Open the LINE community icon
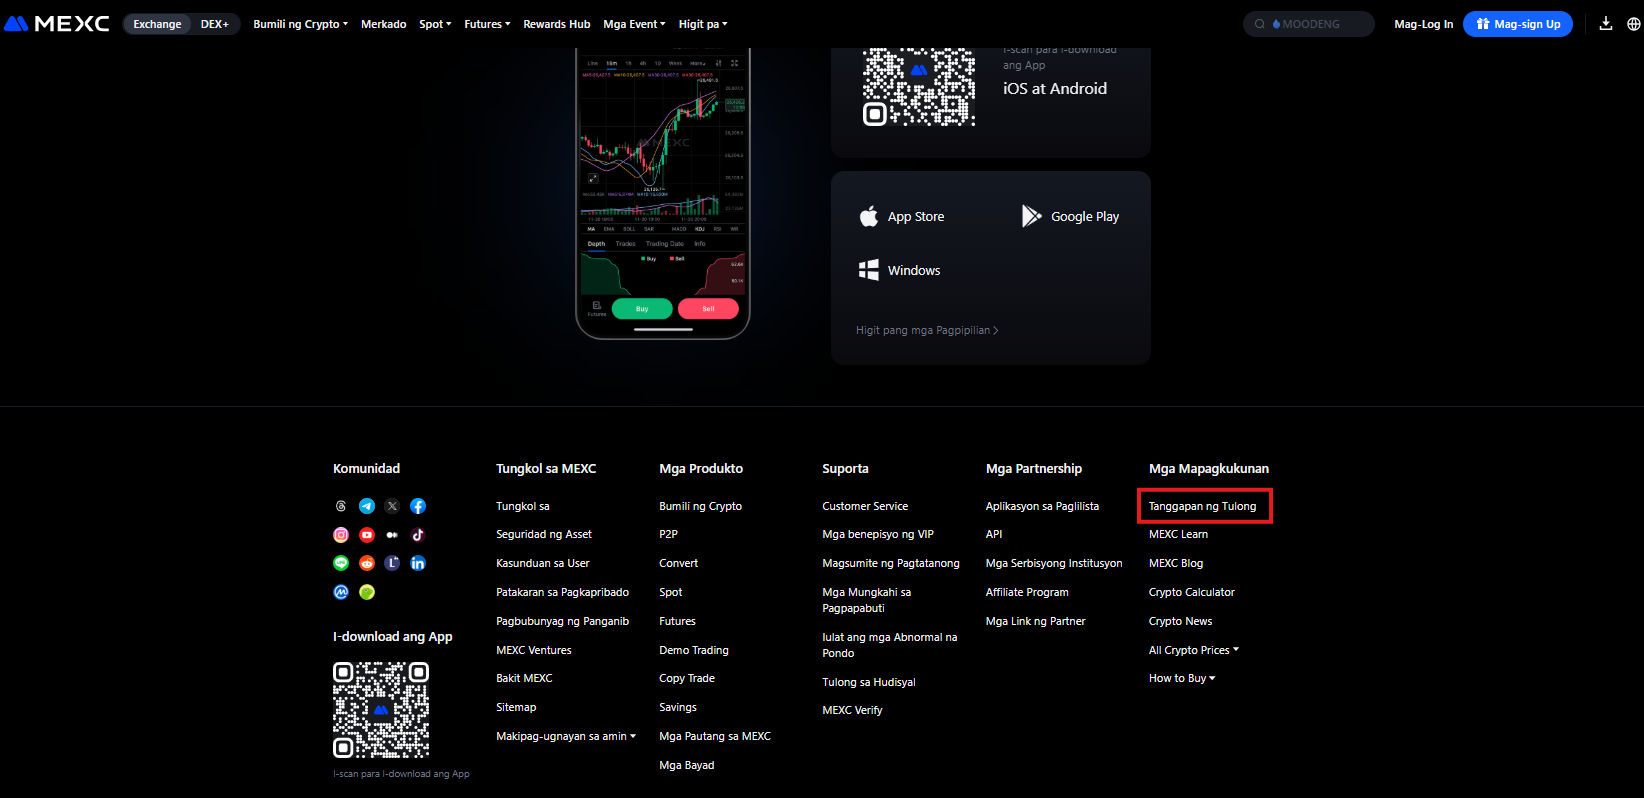This screenshot has width=1644, height=798. click(x=341, y=563)
